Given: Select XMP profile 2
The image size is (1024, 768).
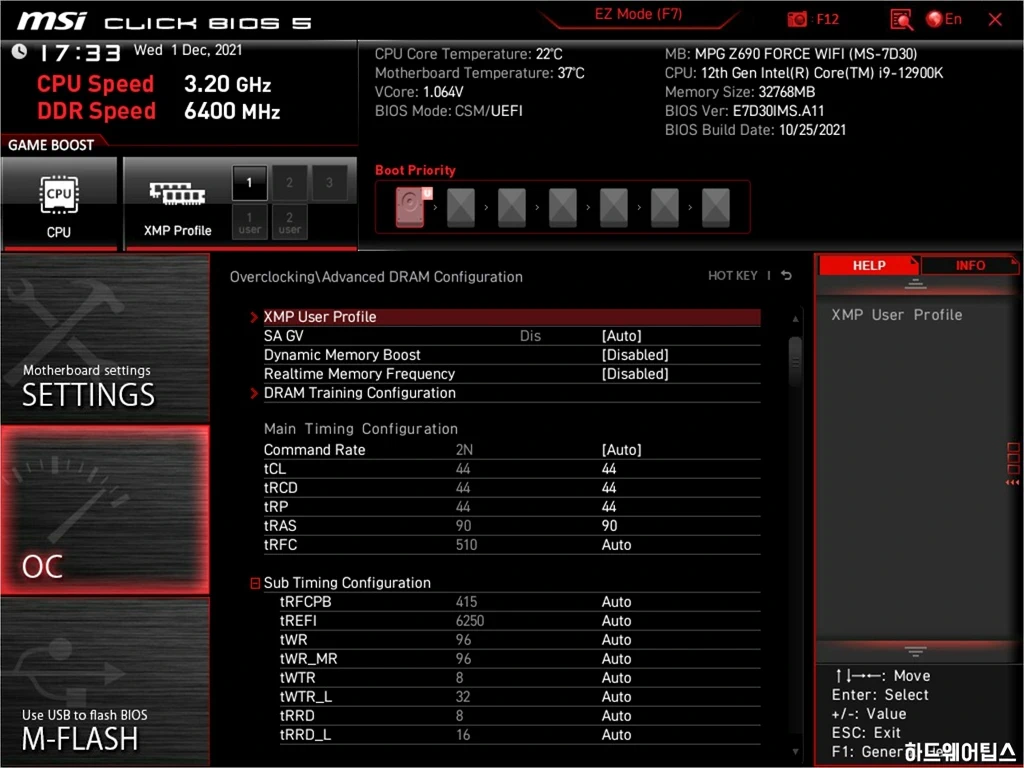Looking at the screenshot, I should point(289,183).
